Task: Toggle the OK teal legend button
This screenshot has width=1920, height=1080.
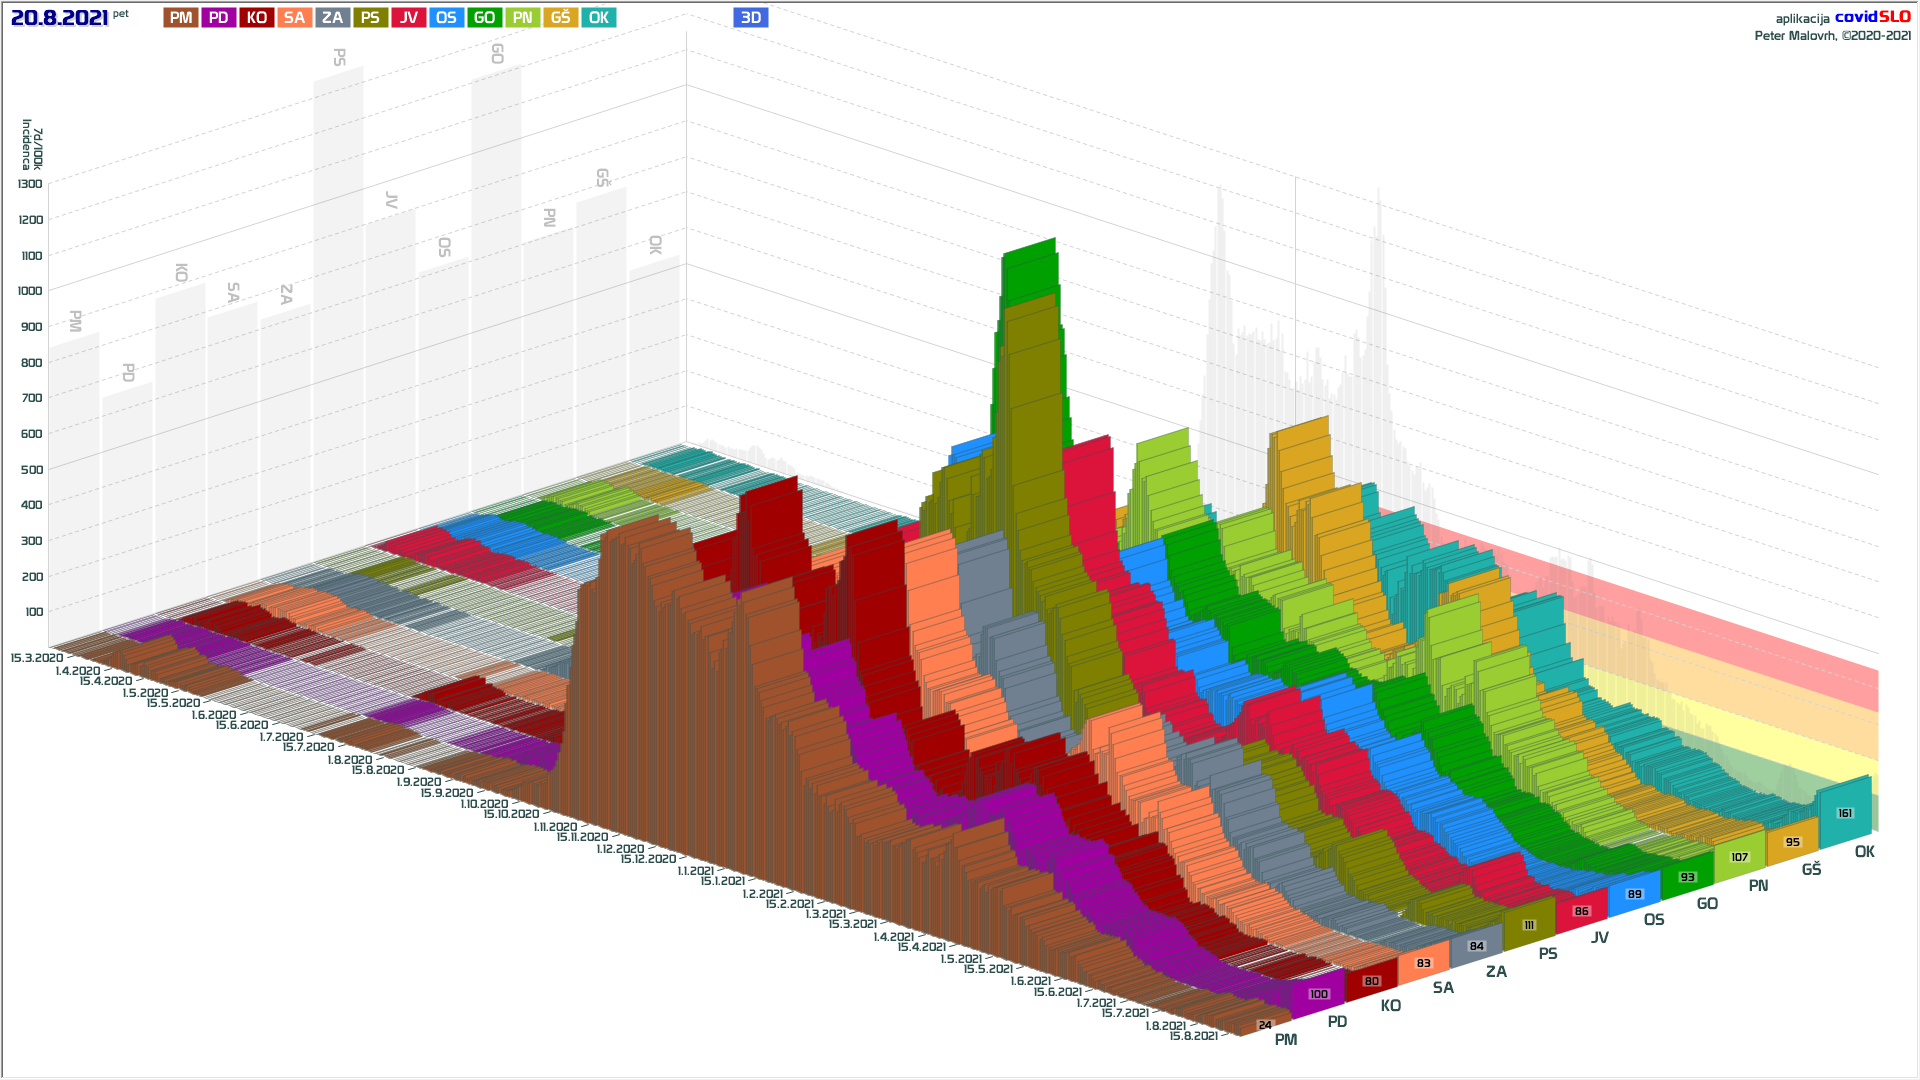Action: [598, 18]
